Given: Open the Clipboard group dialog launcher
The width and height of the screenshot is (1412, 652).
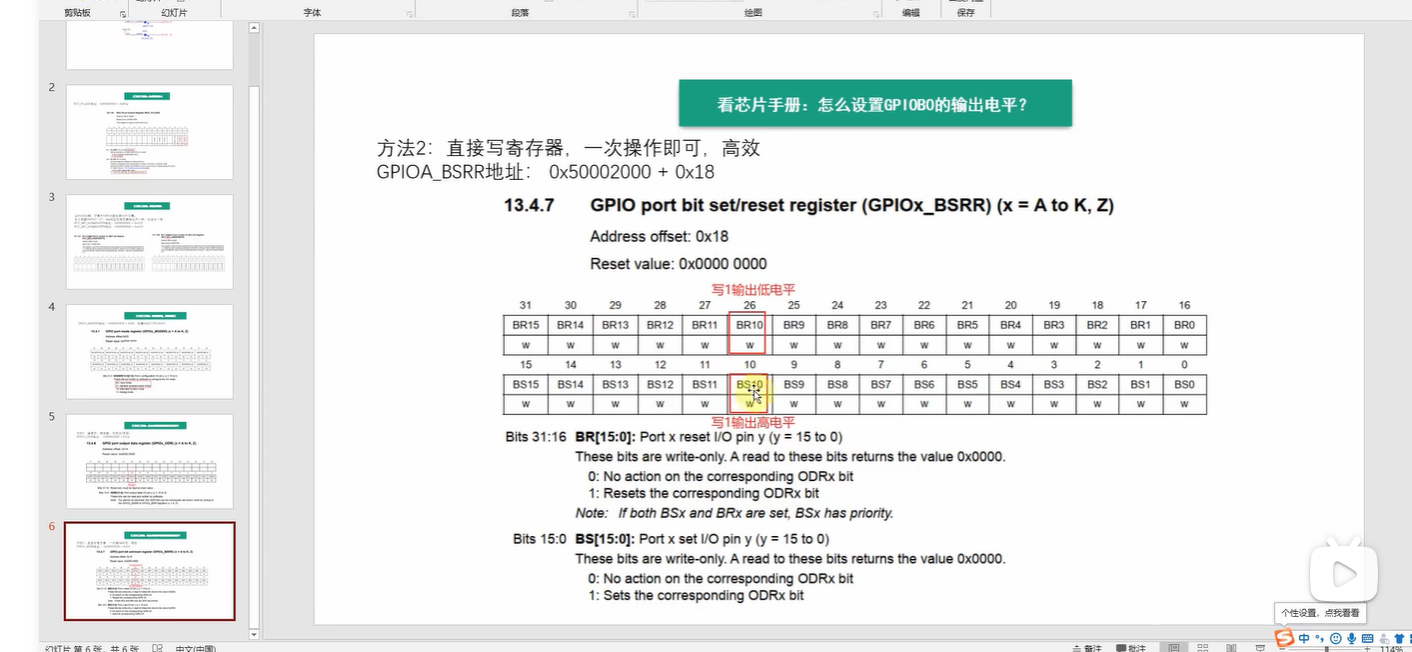Looking at the screenshot, I should pos(123,14).
